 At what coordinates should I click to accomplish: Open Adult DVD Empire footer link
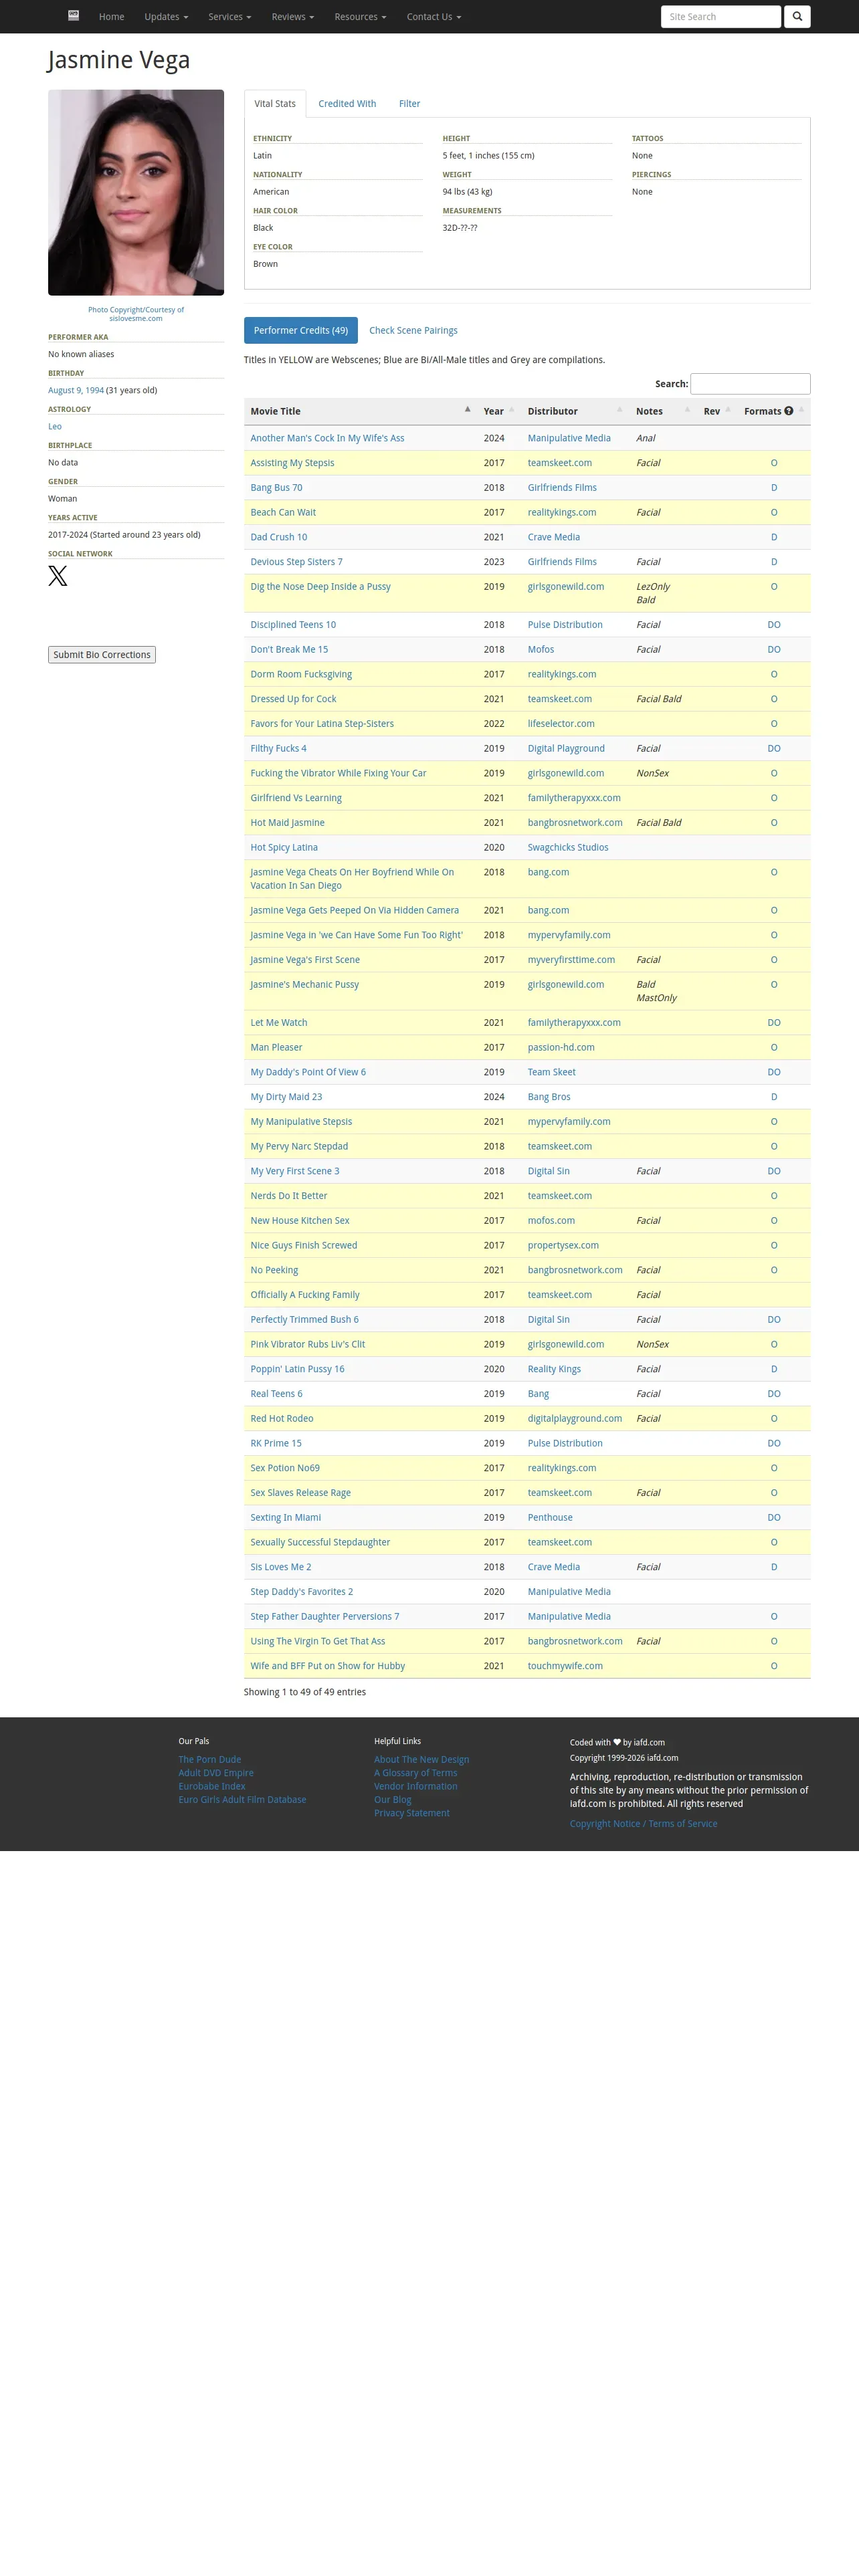(216, 1773)
